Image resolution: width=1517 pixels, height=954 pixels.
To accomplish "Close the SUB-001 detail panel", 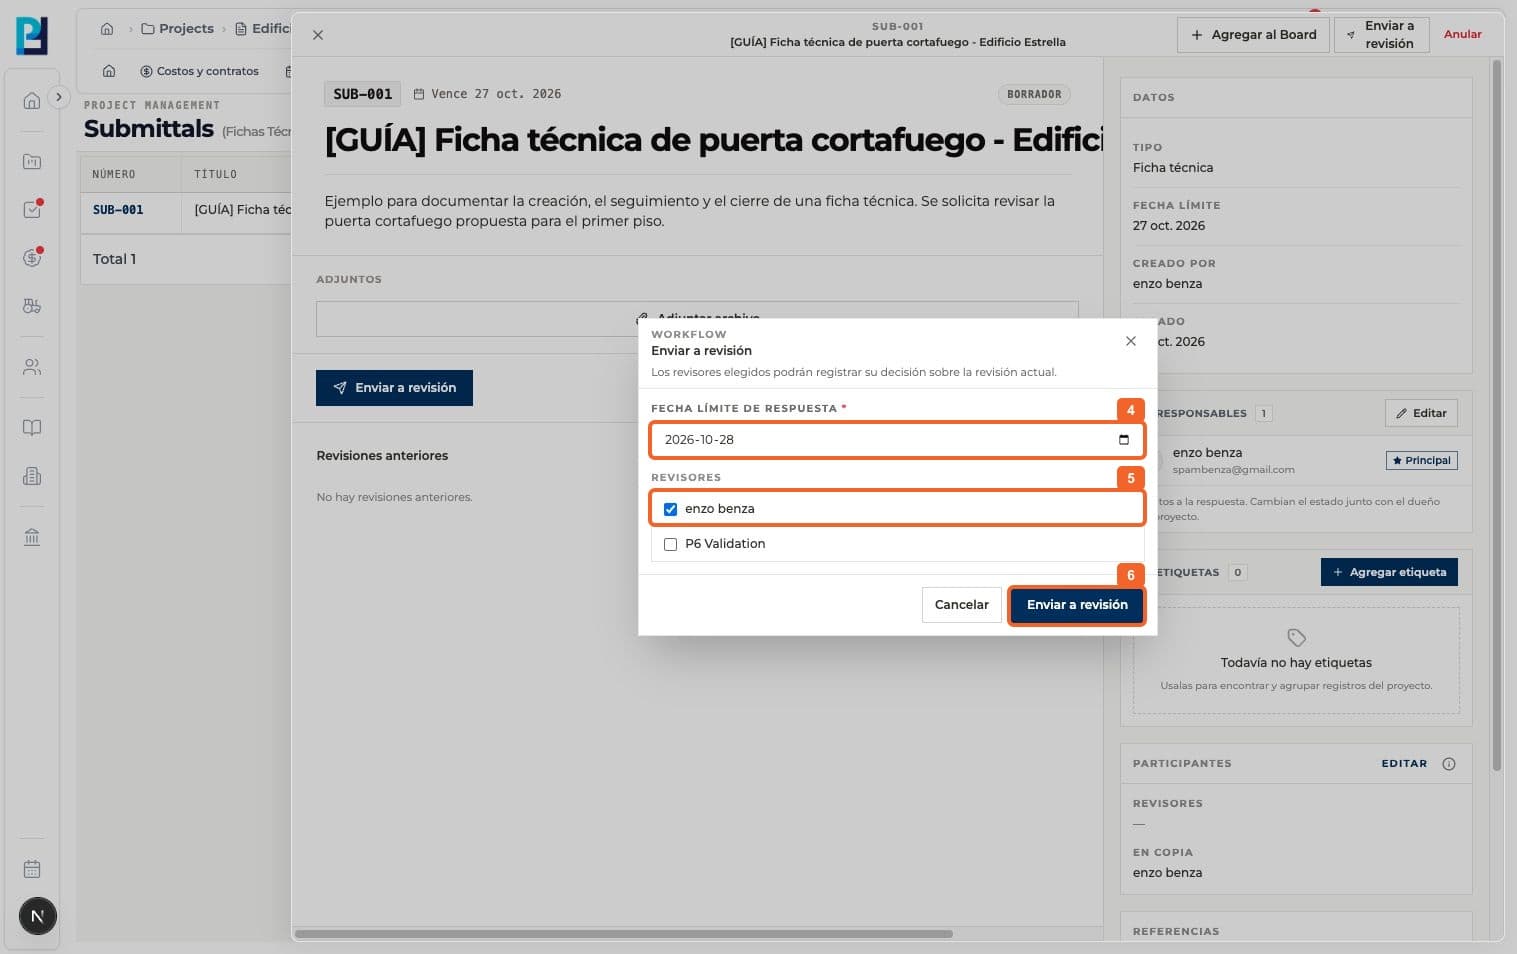I will pyautogui.click(x=318, y=35).
